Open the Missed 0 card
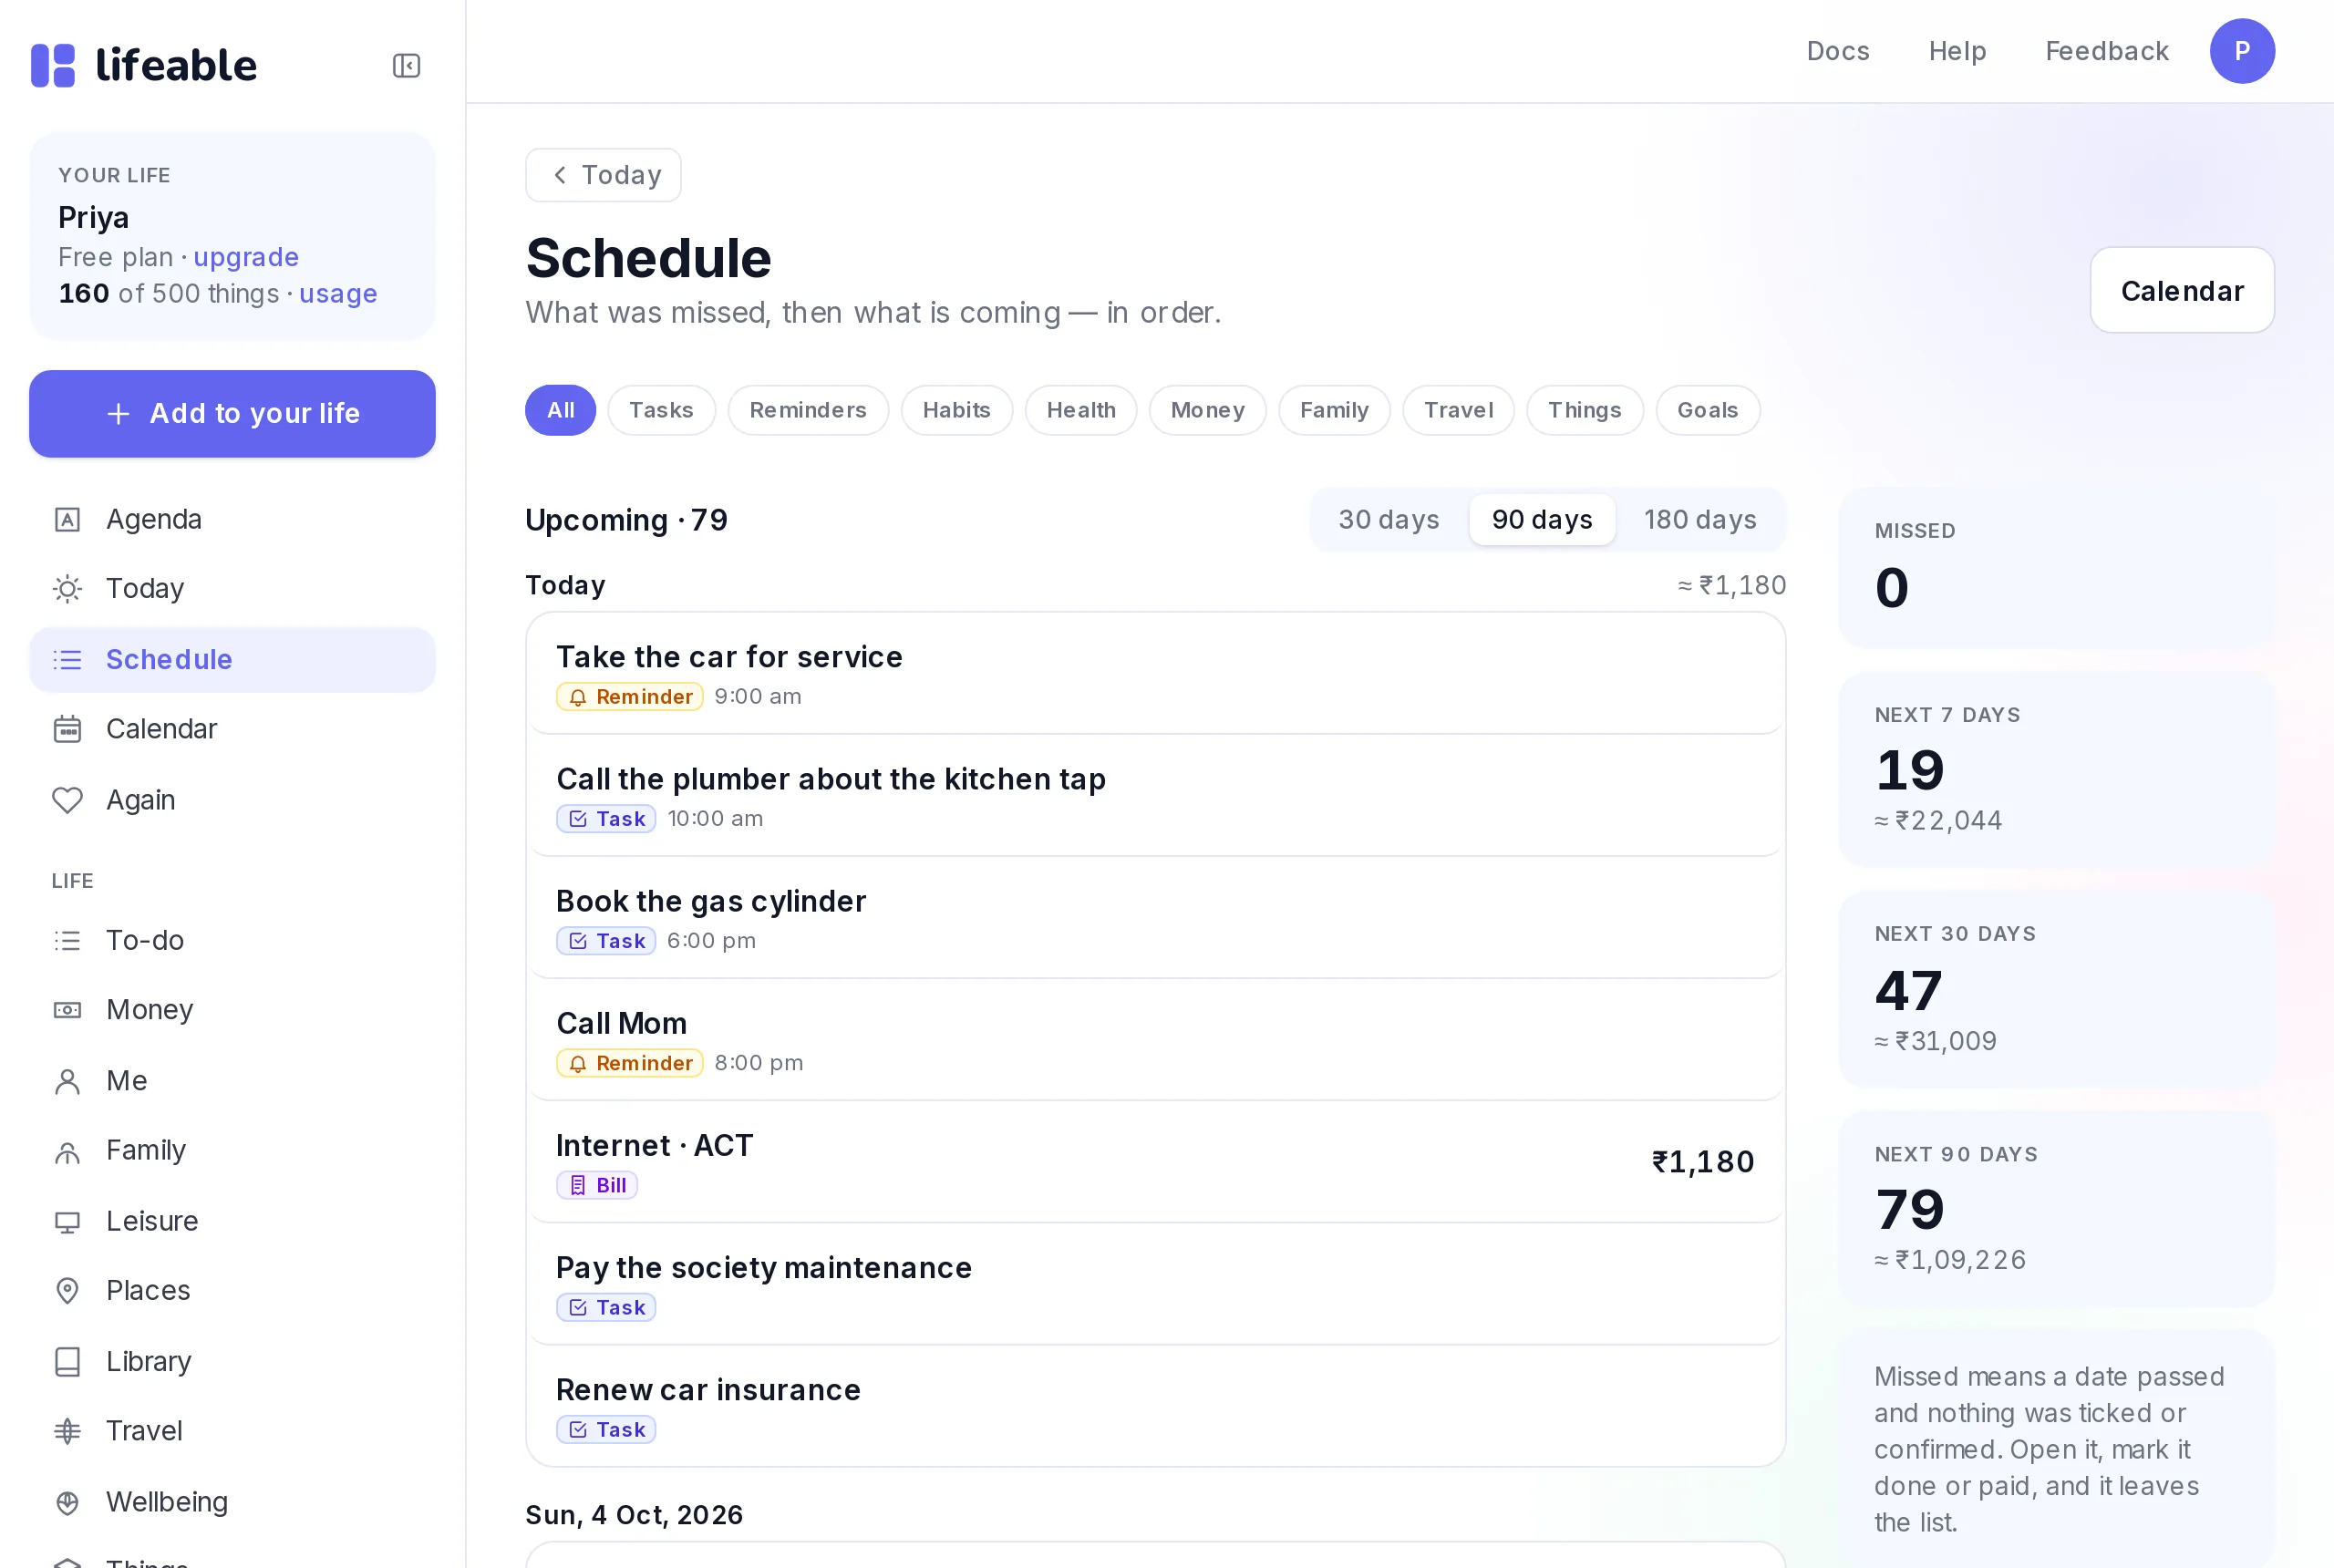Viewport: 2334px width, 1568px height. click(x=2056, y=568)
